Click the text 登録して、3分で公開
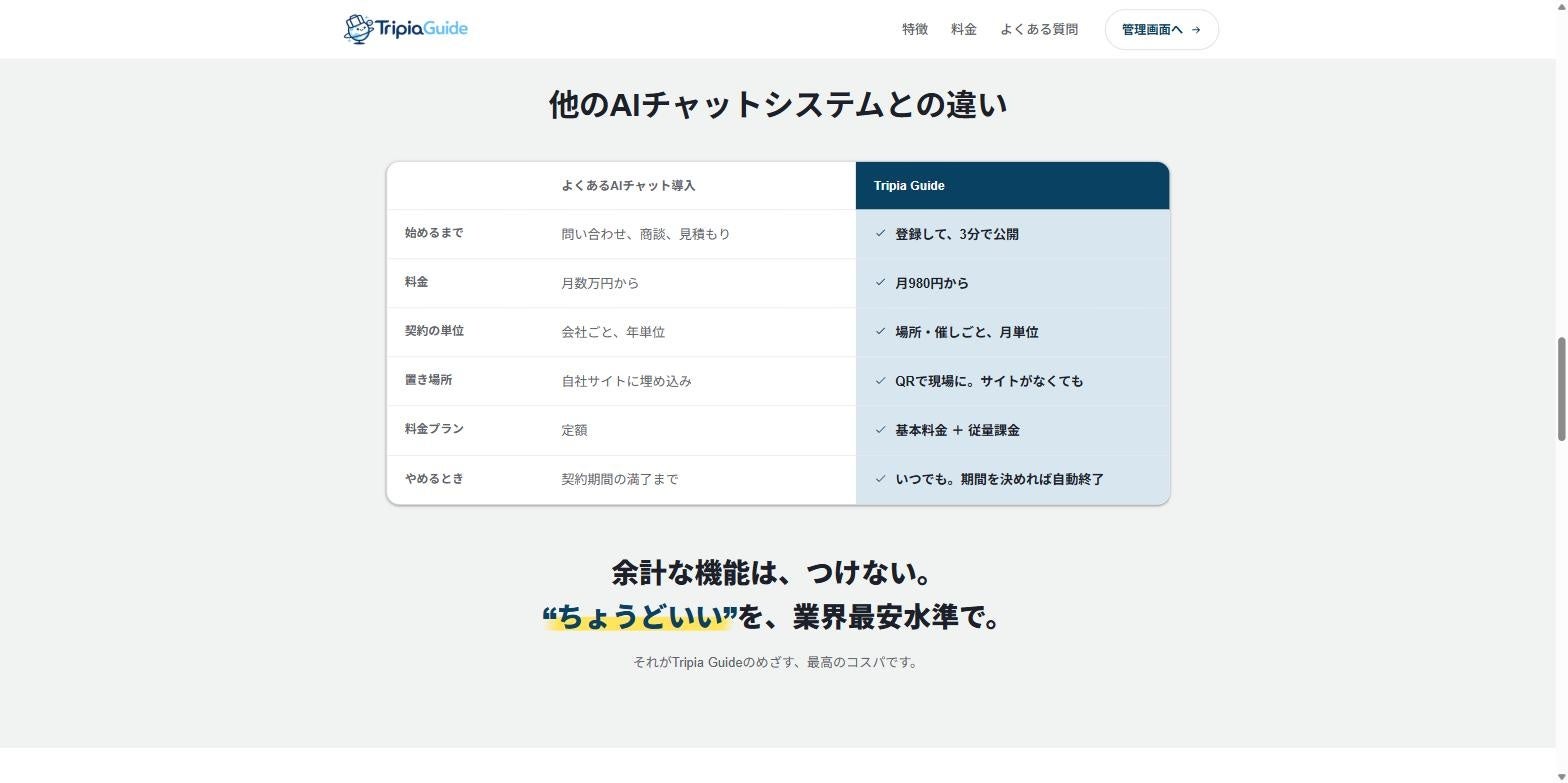The image size is (1568, 783). 957,234
